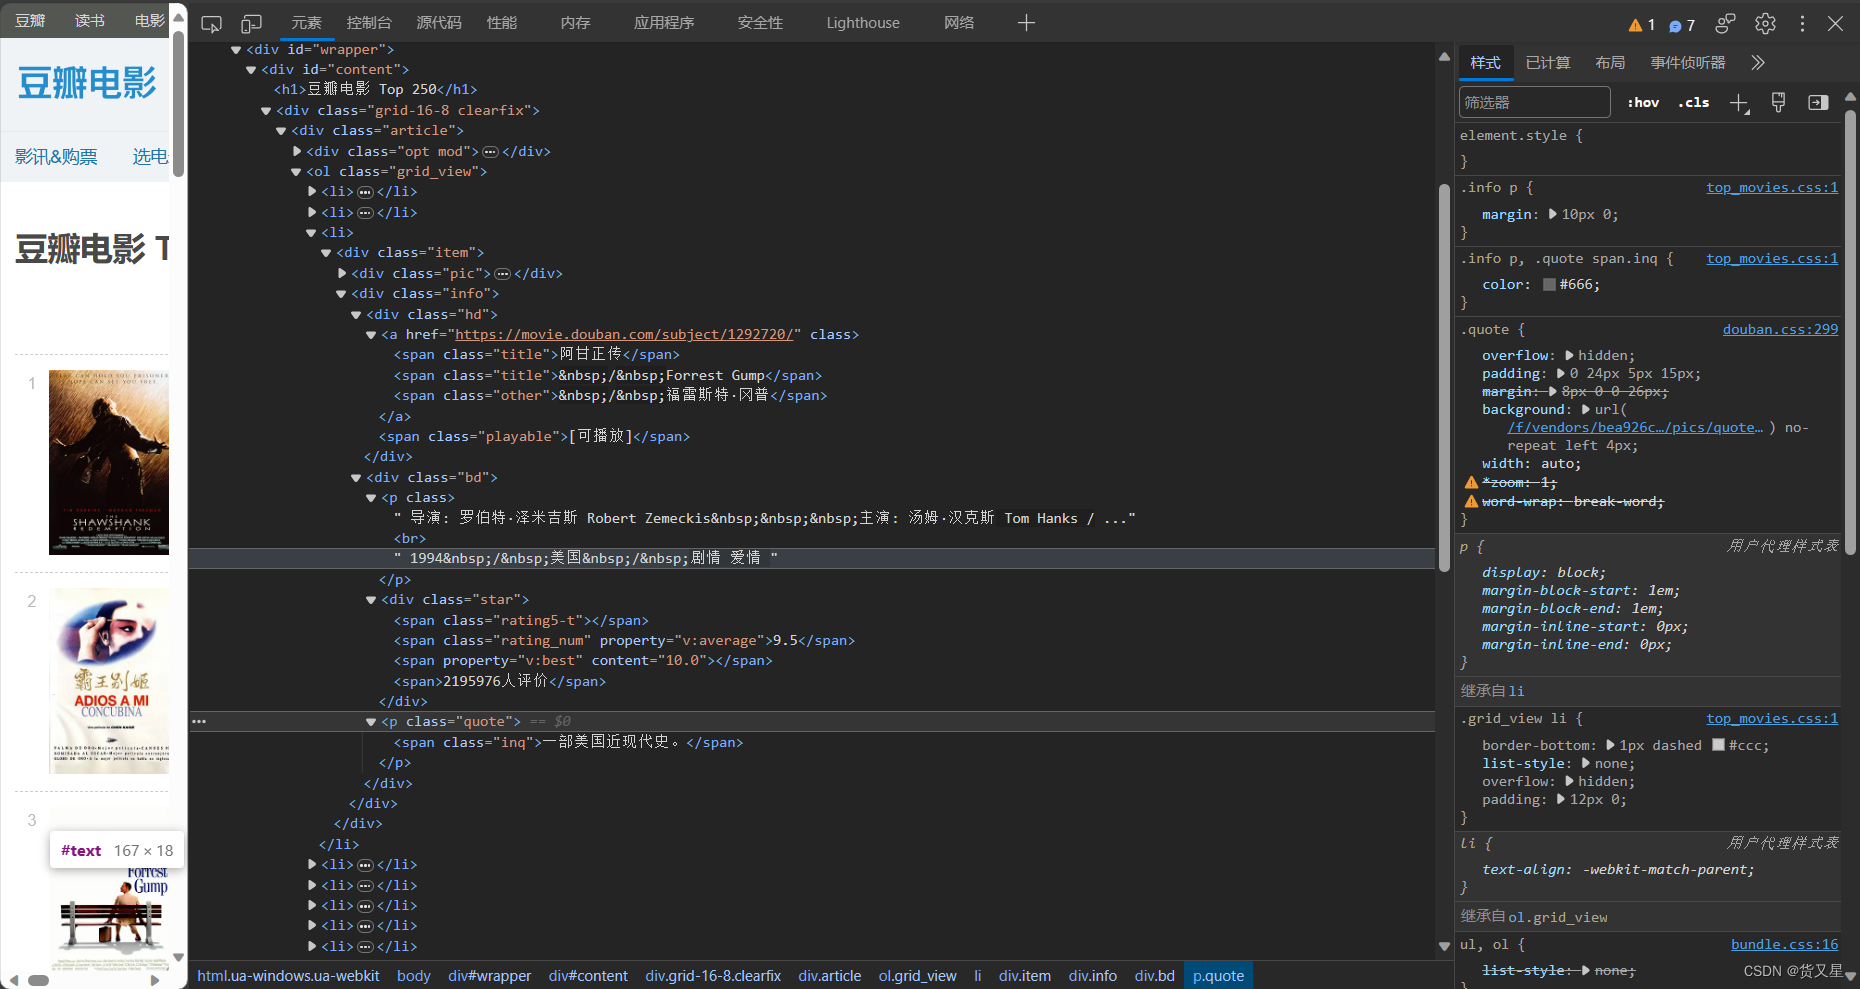Click the #666 color swatch
Image resolution: width=1860 pixels, height=989 pixels.
point(1549,285)
